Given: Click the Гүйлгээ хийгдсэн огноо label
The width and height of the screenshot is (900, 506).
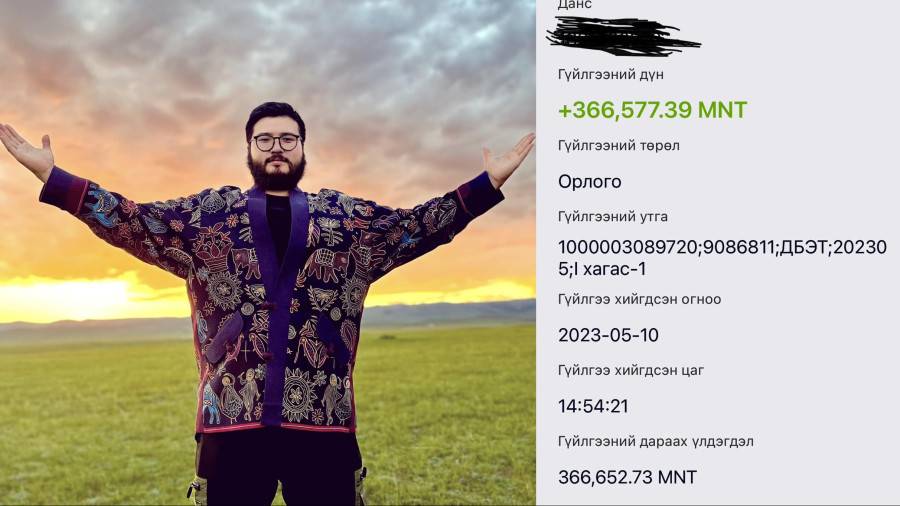Looking at the screenshot, I should click(x=639, y=299).
